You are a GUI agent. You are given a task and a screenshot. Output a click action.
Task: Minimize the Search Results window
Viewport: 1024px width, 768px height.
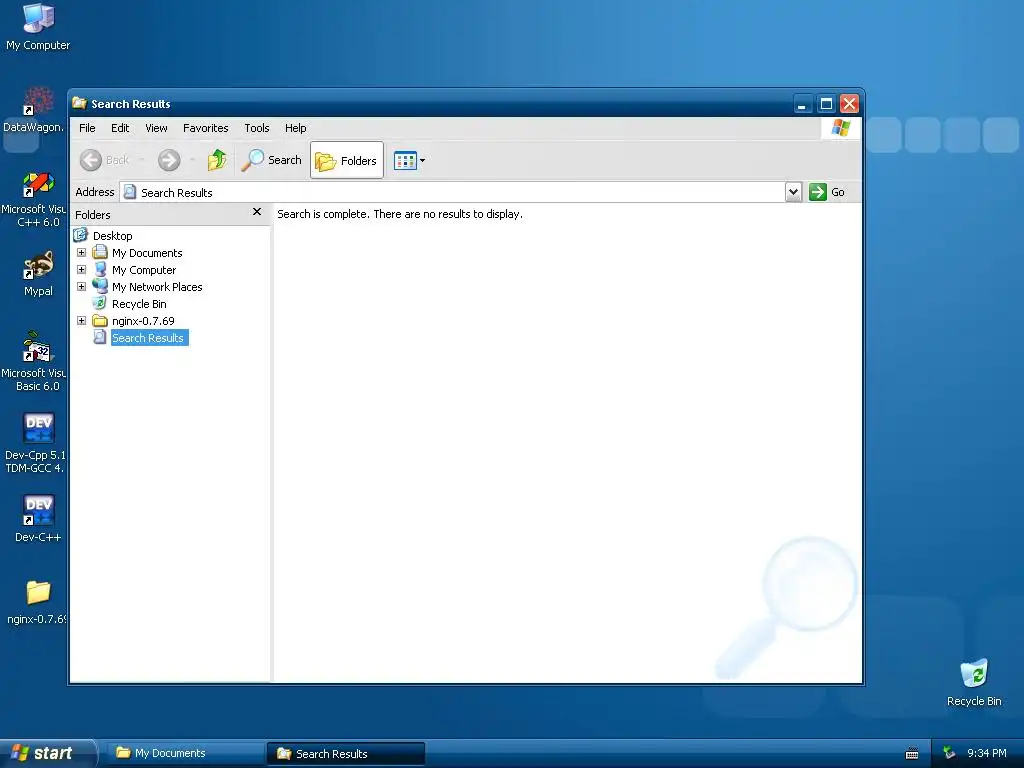coord(803,104)
